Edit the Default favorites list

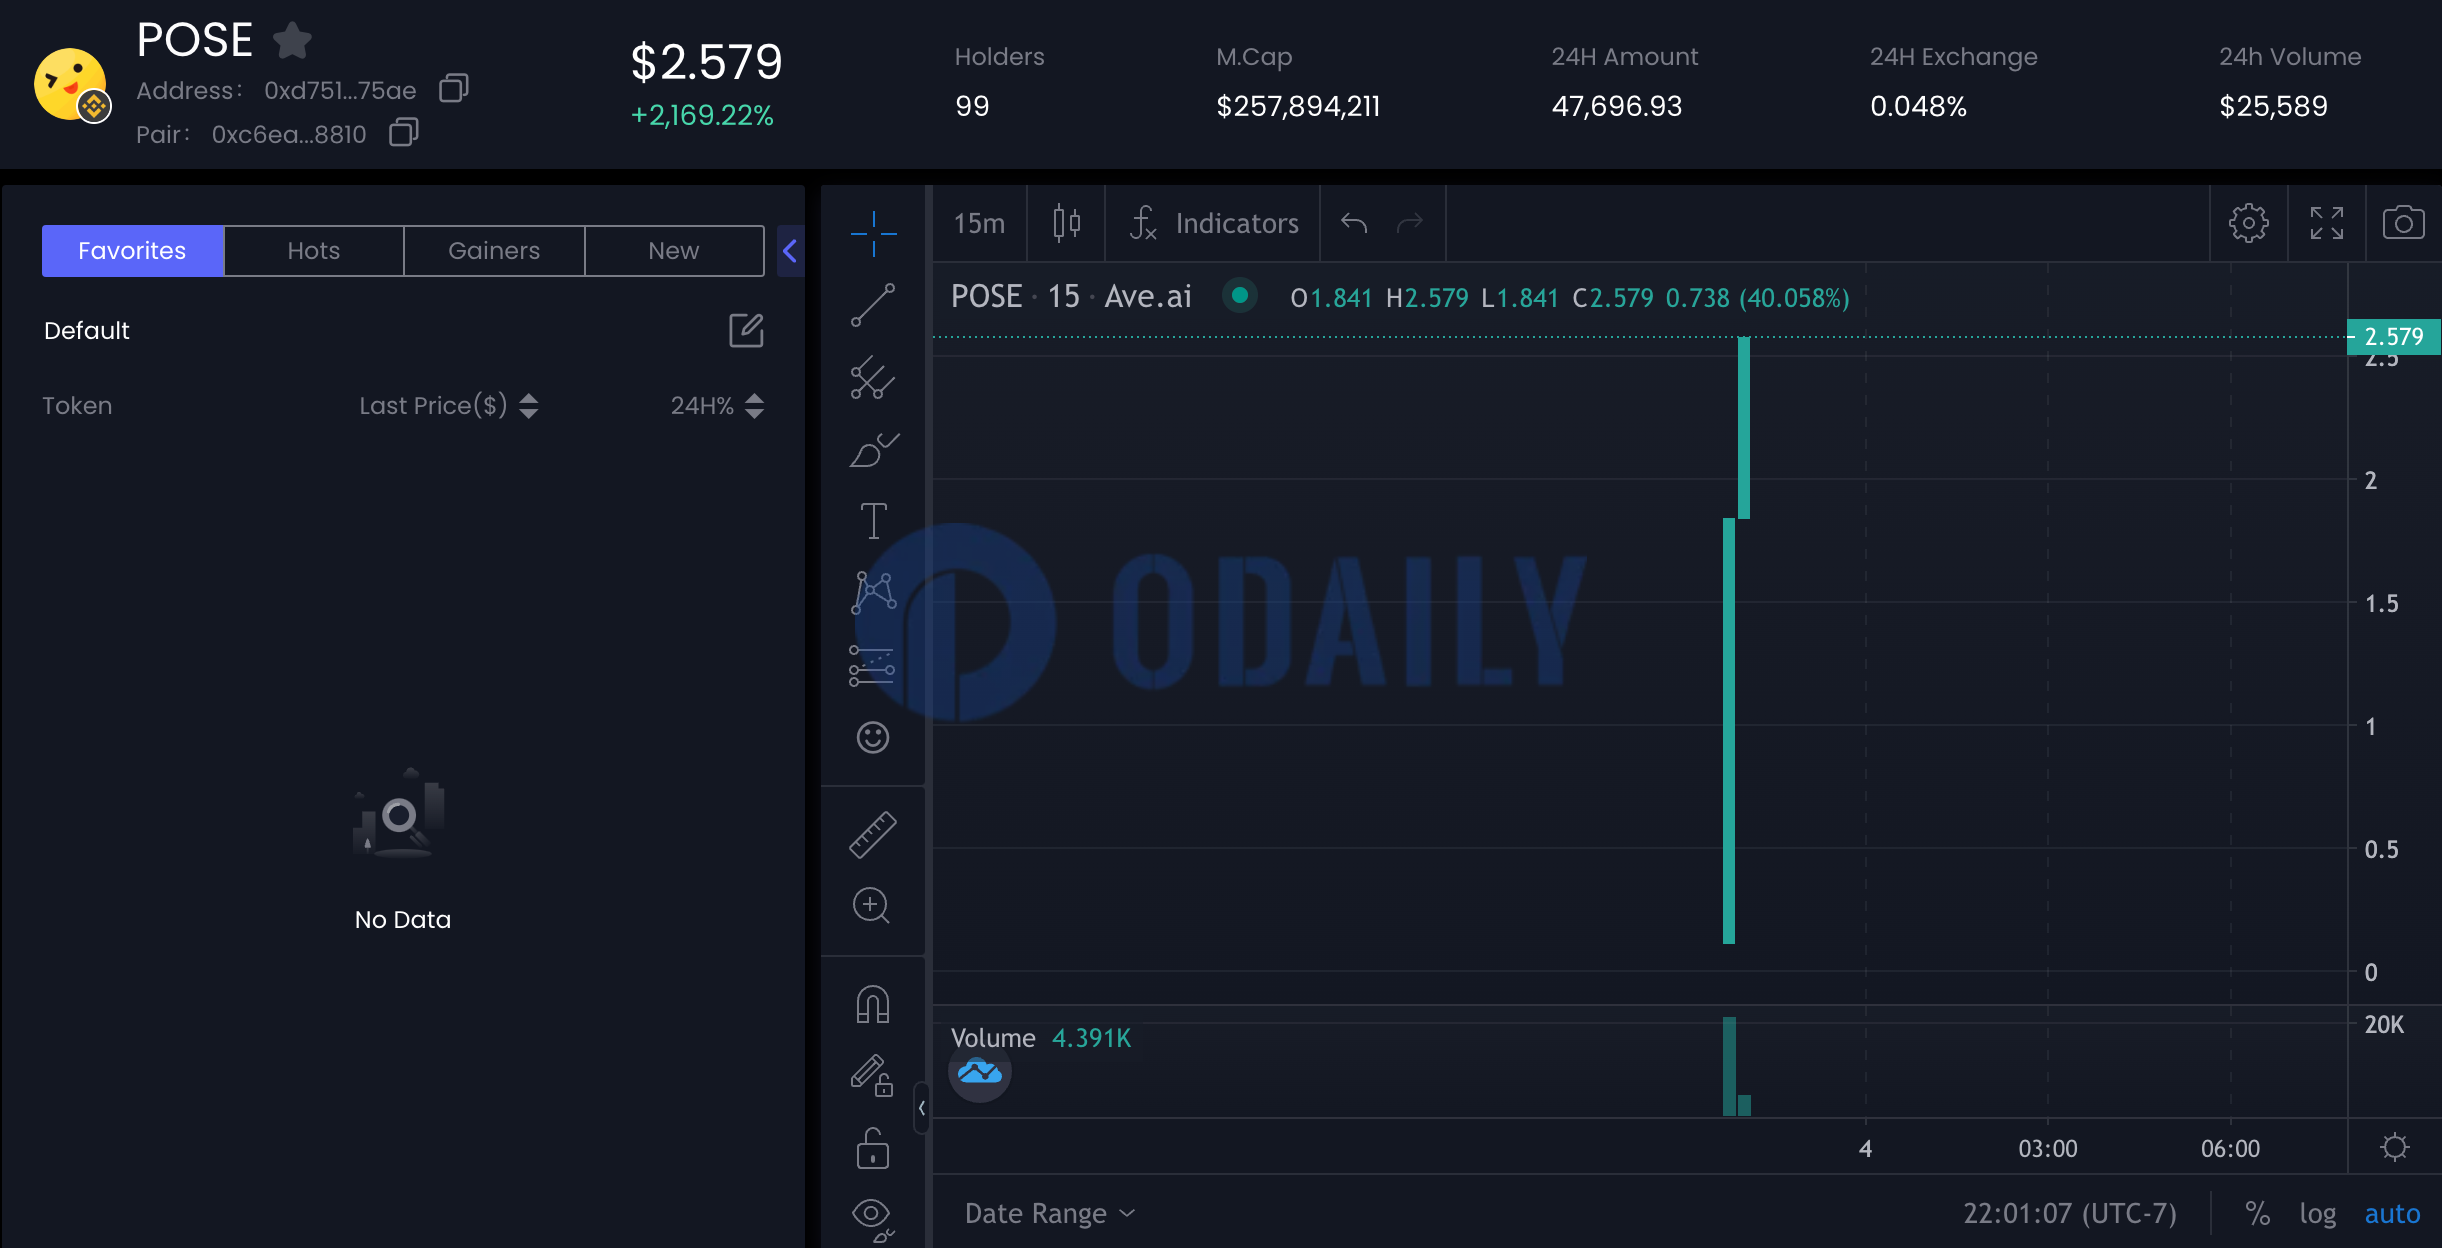pyautogui.click(x=746, y=330)
